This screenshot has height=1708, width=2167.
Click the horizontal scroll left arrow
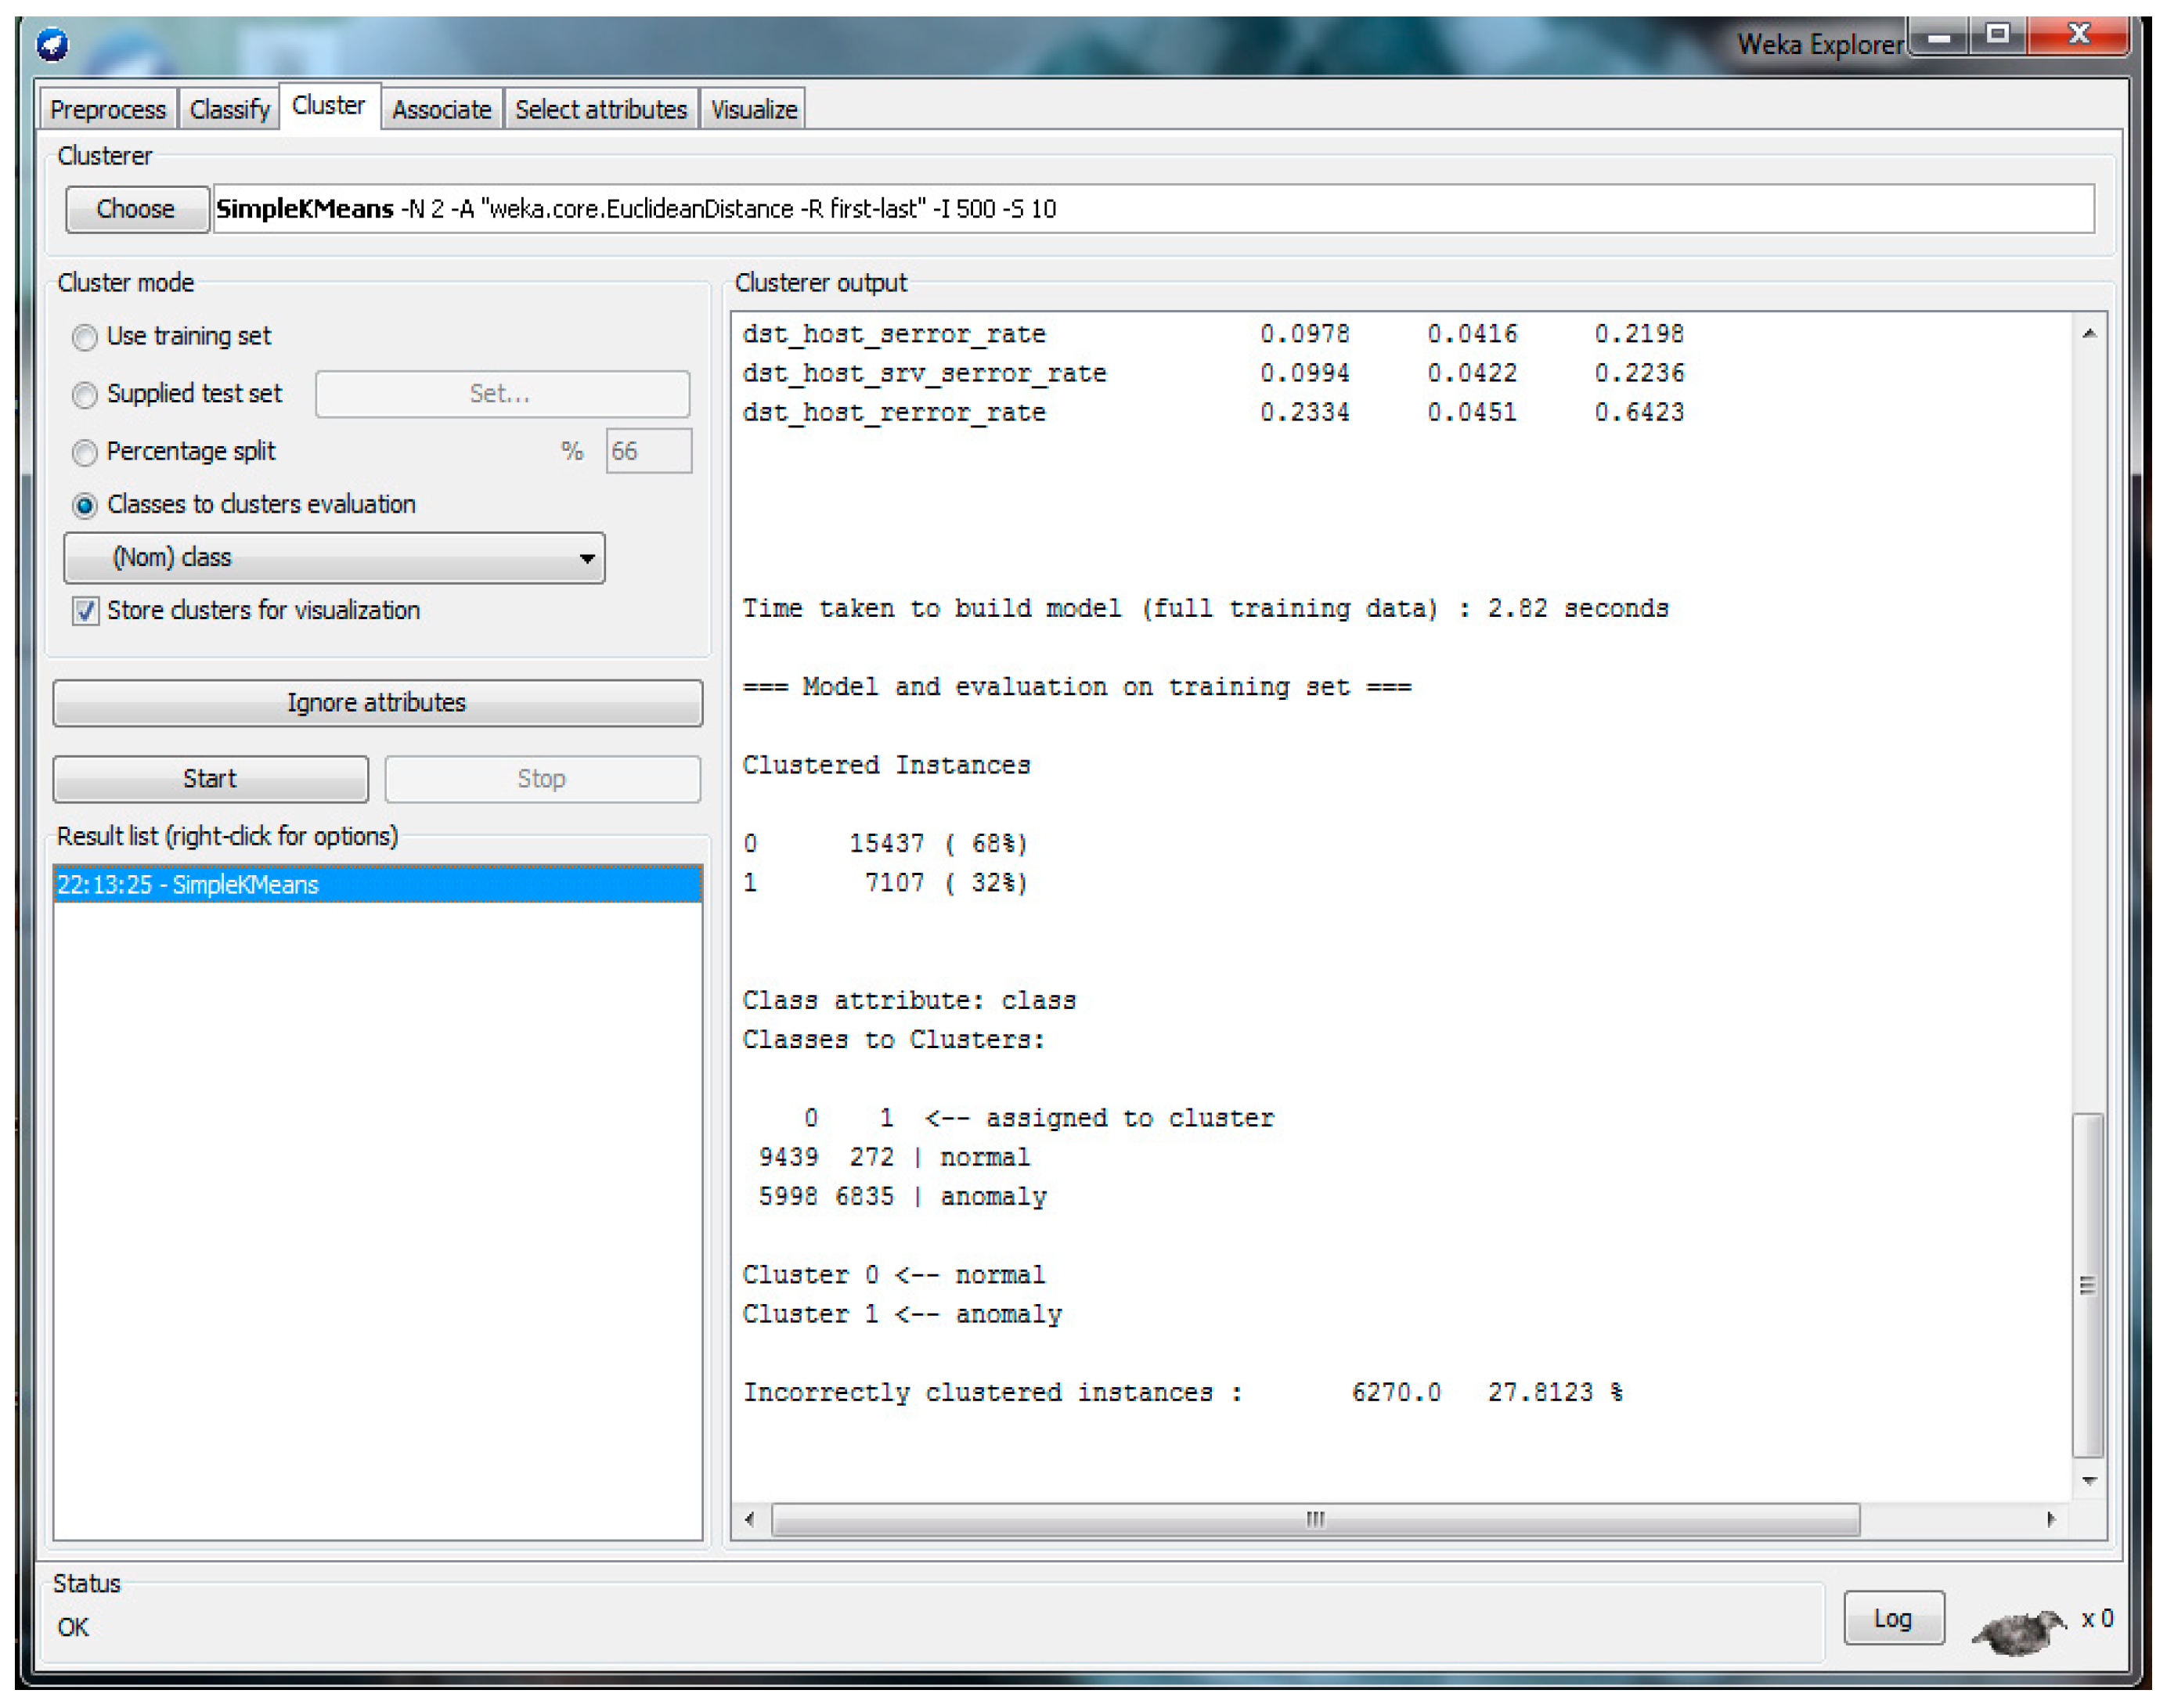(x=750, y=1520)
